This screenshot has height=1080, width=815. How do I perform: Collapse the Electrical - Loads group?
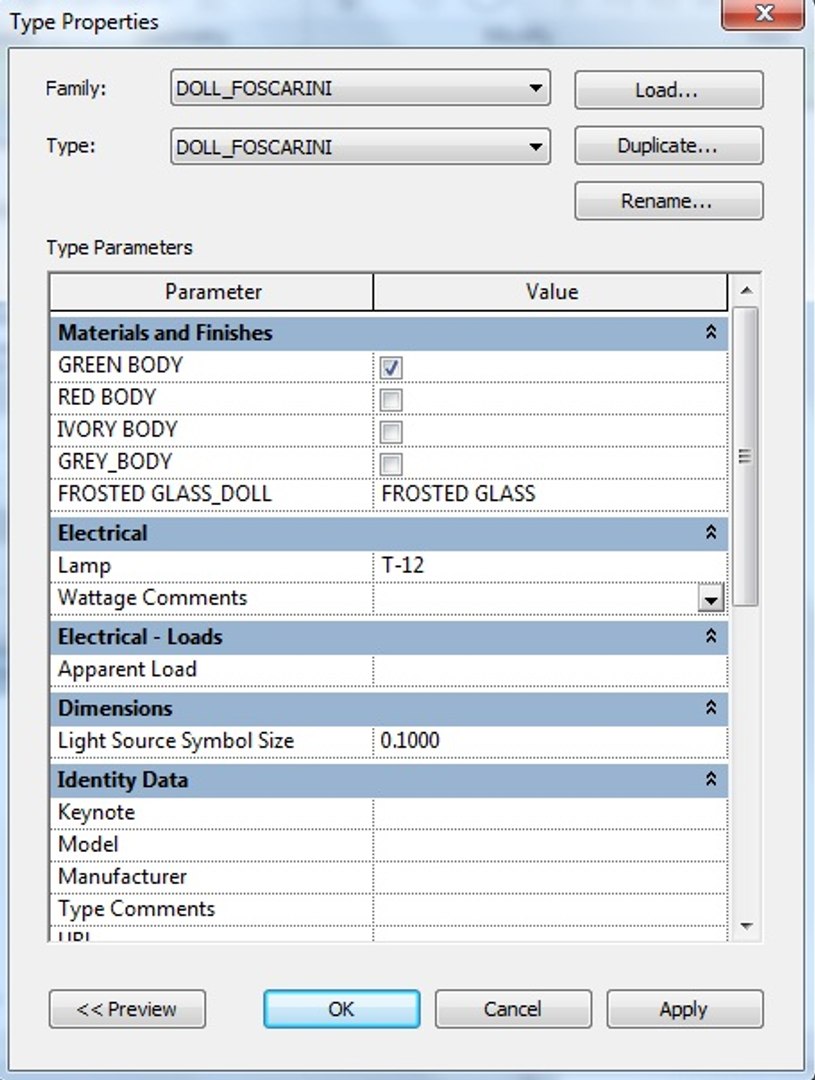pyautogui.click(x=711, y=636)
